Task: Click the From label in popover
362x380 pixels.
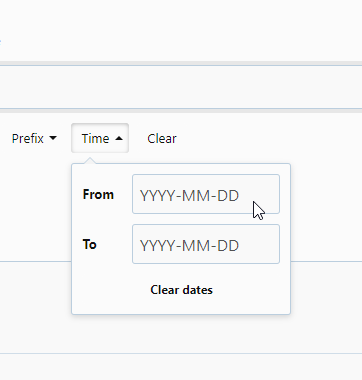Action: coord(98,194)
